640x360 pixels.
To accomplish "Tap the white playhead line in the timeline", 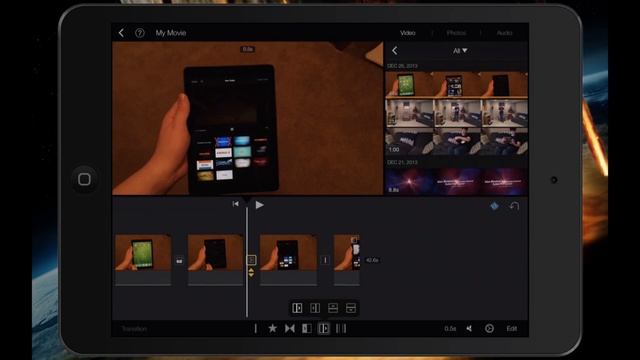I will tap(247, 261).
